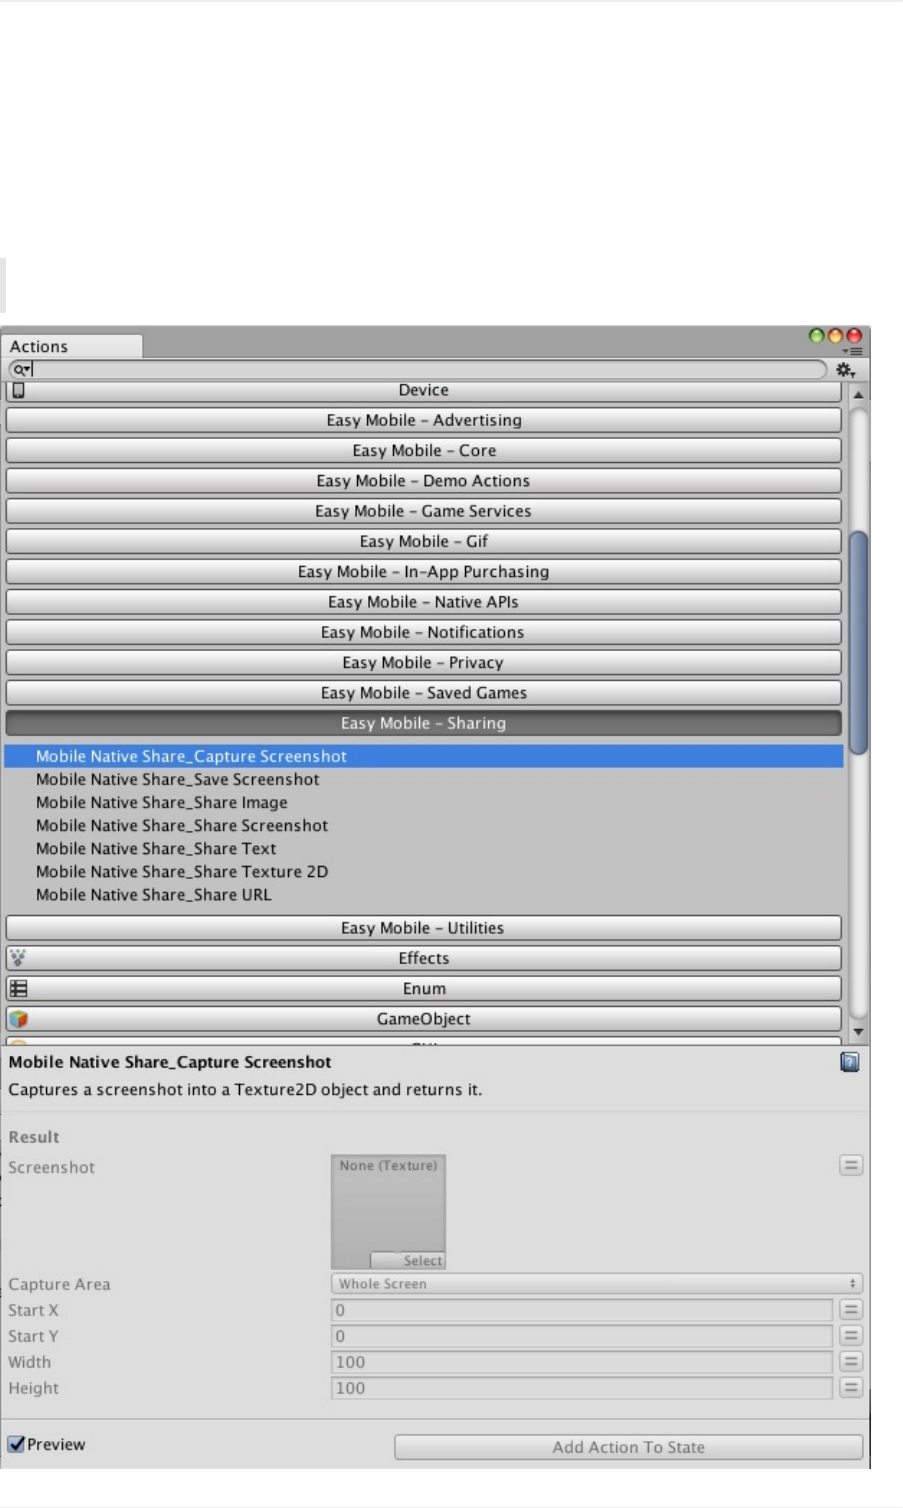Viewport: 903px width, 1508px height.
Task: Select the Actions tab
Action: (x=72, y=346)
